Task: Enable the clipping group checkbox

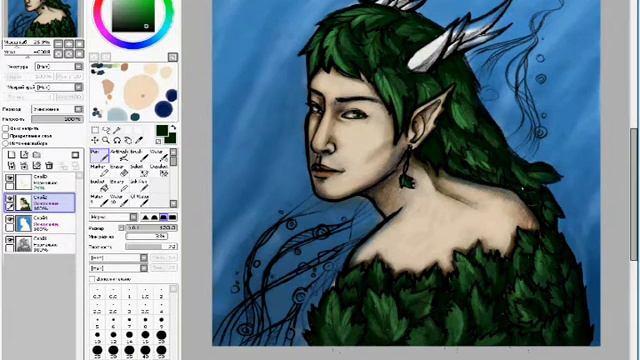Action: [6, 136]
